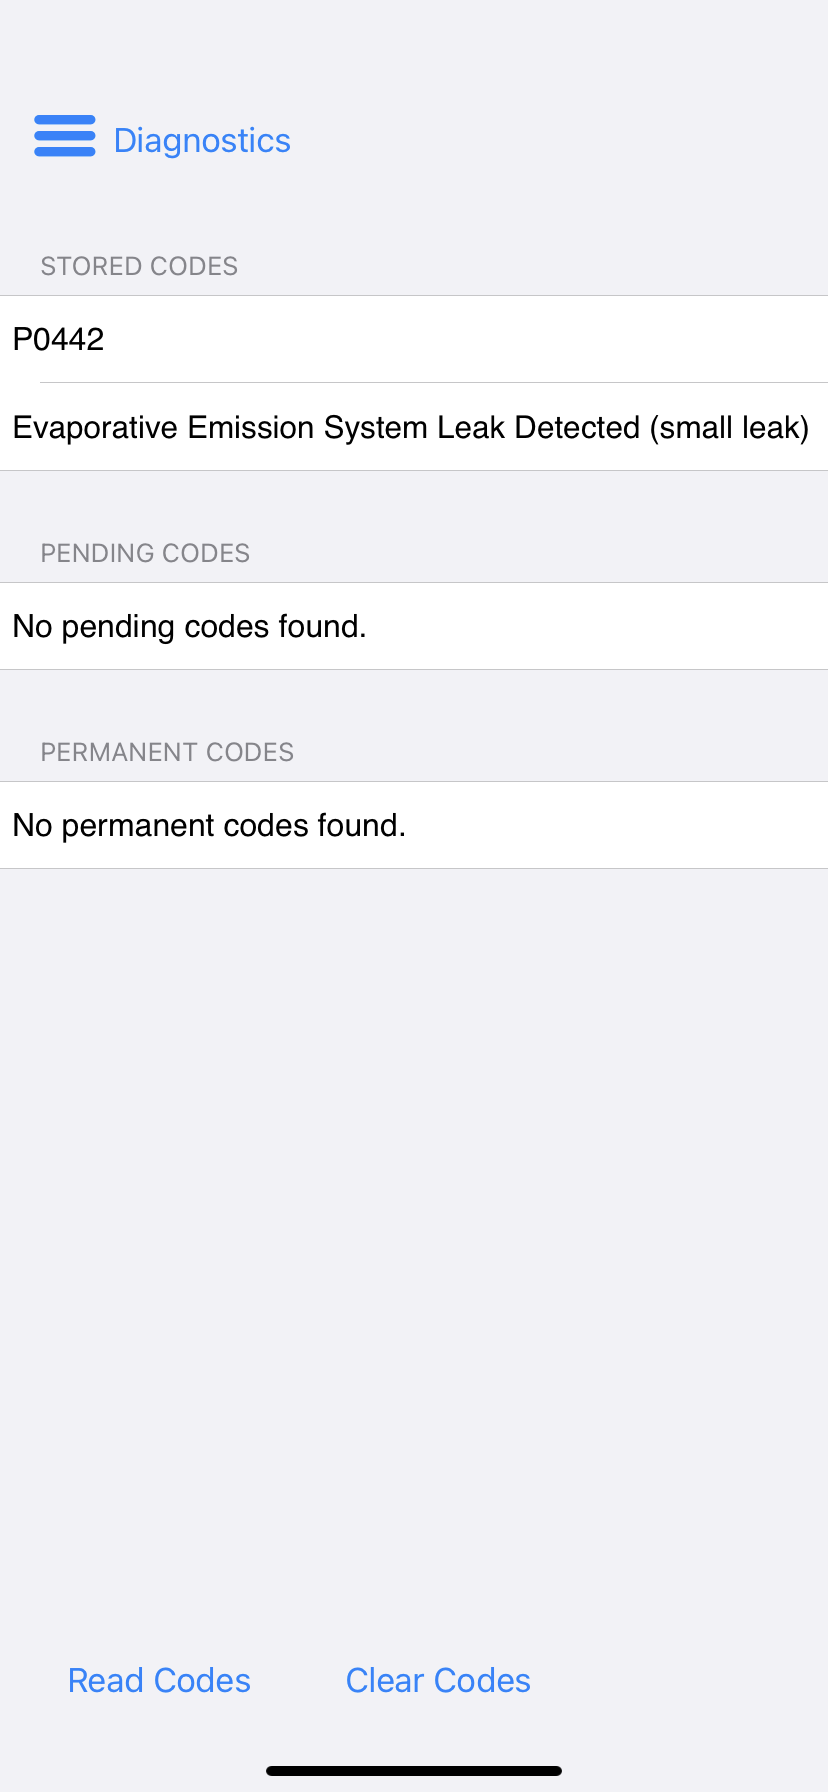Select the No pending codes found row

pos(414,626)
